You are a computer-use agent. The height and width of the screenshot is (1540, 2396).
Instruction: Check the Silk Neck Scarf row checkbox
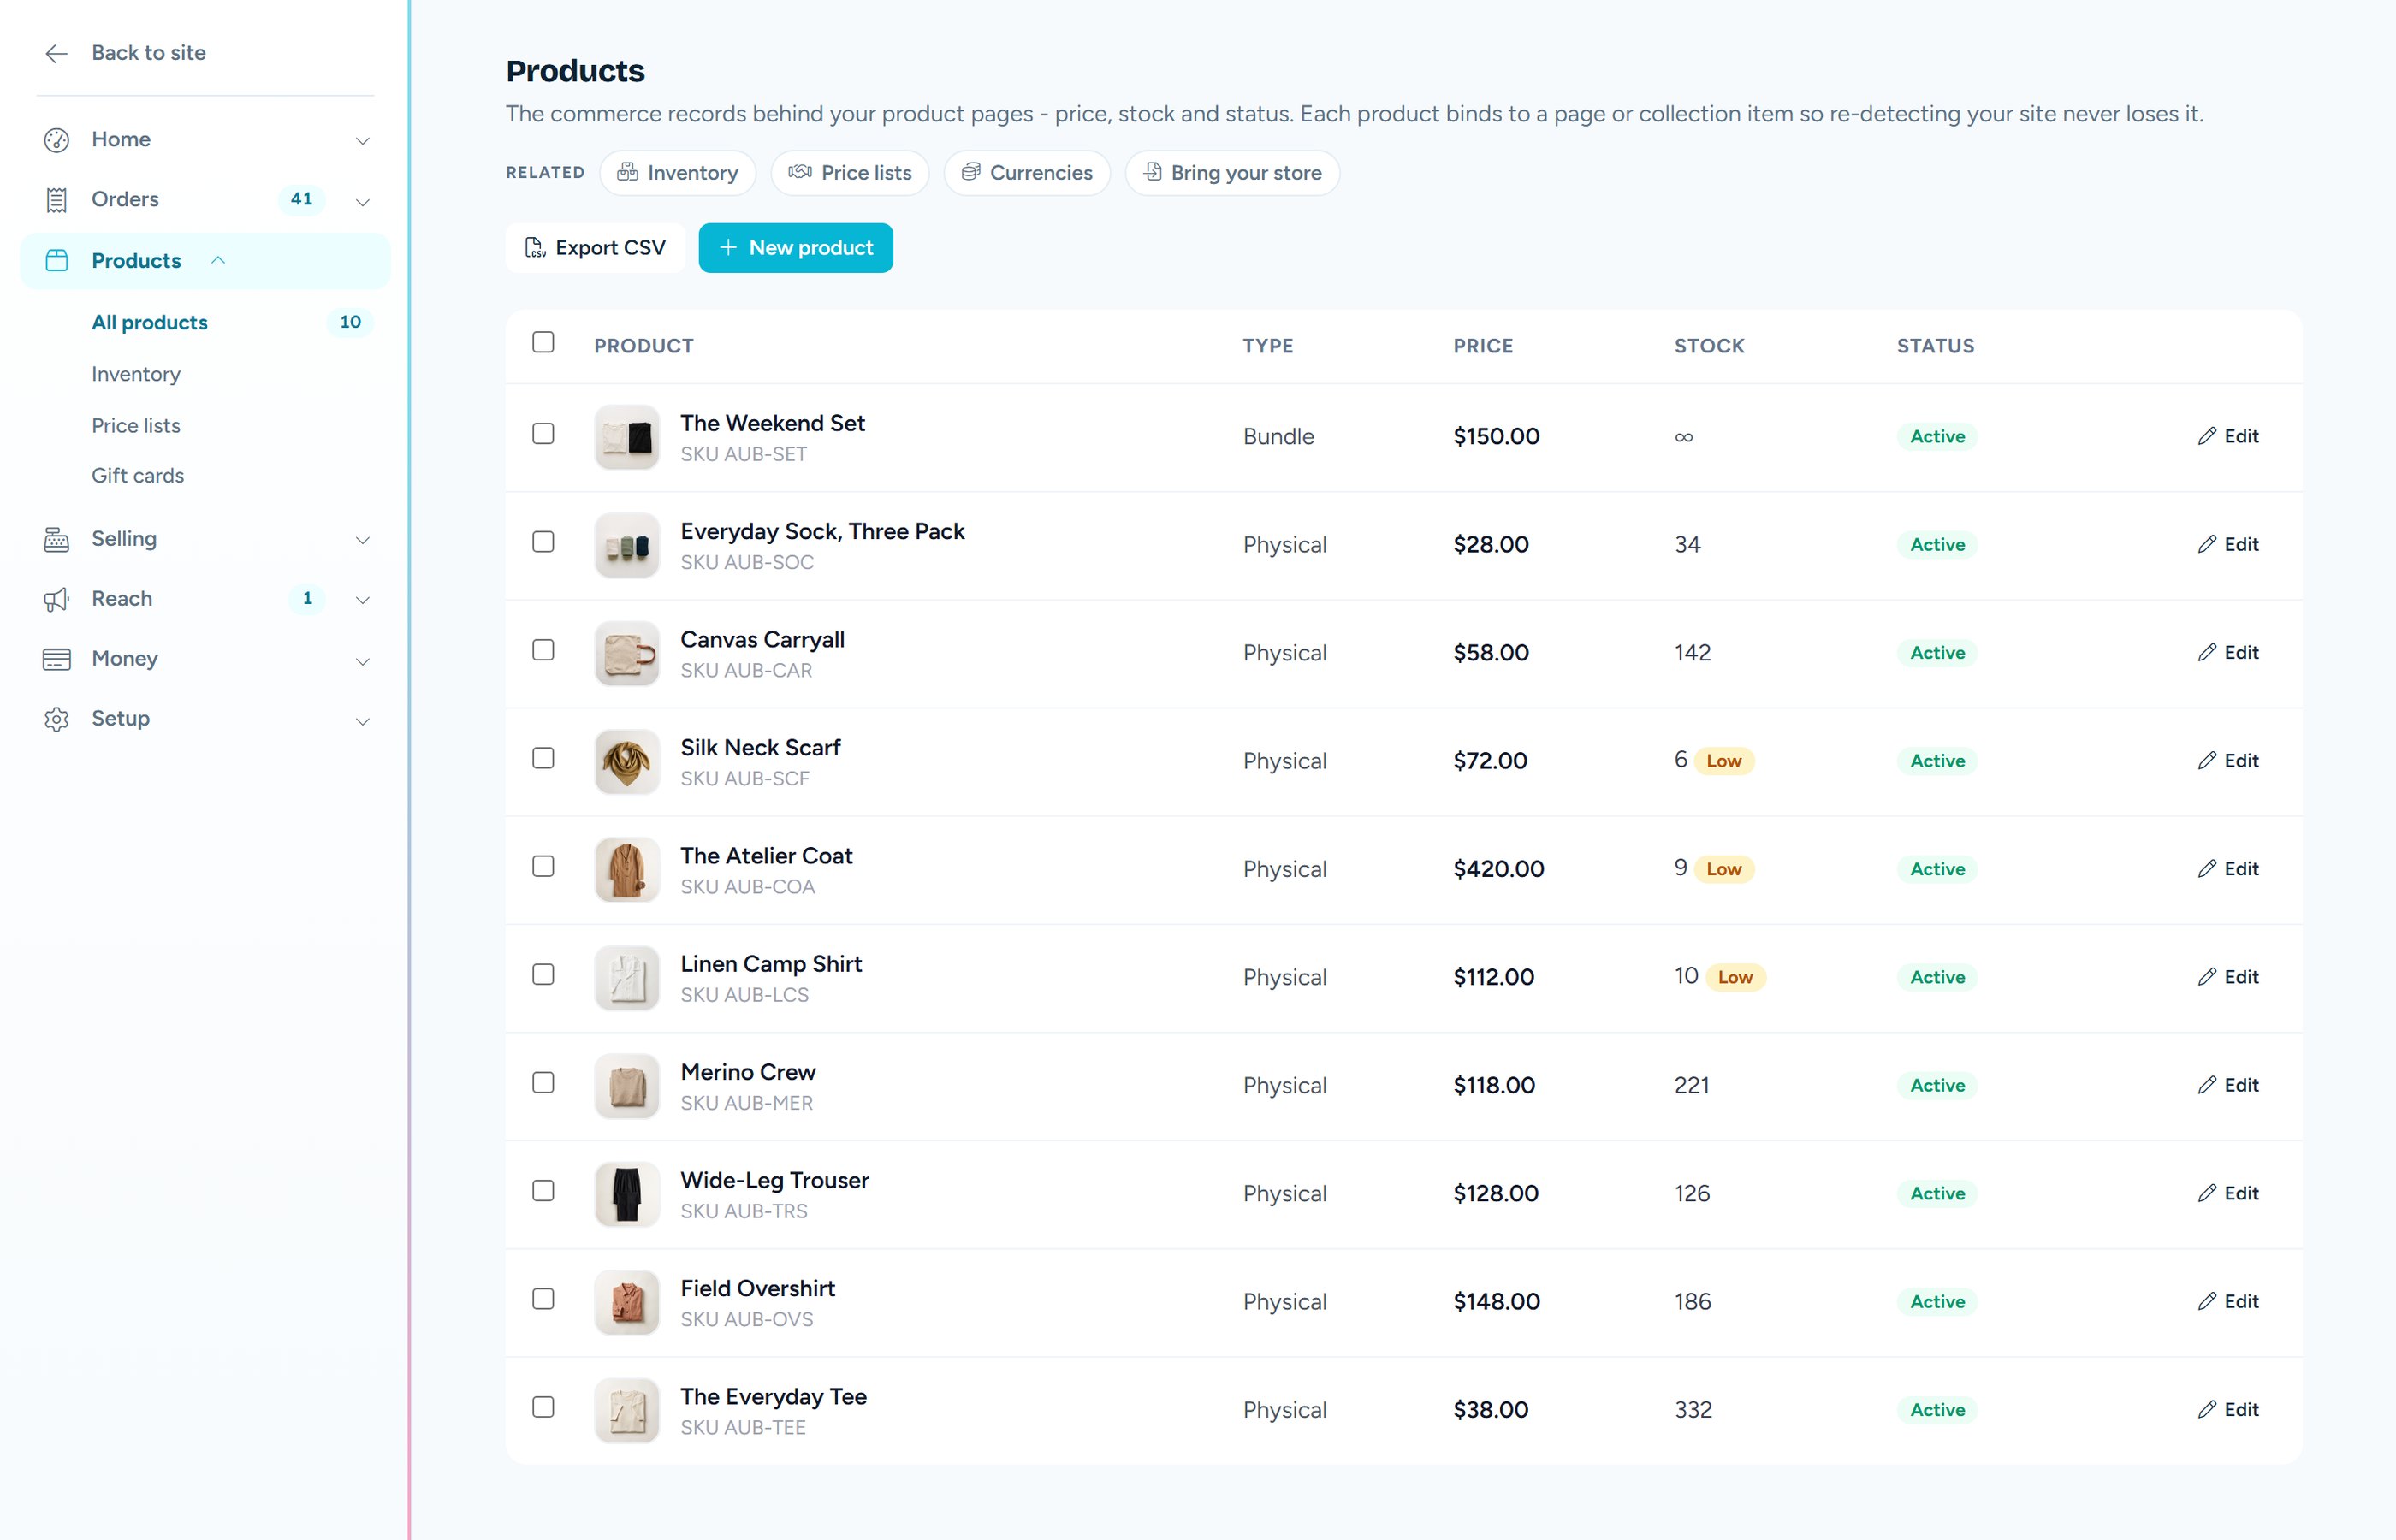coord(543,757)
